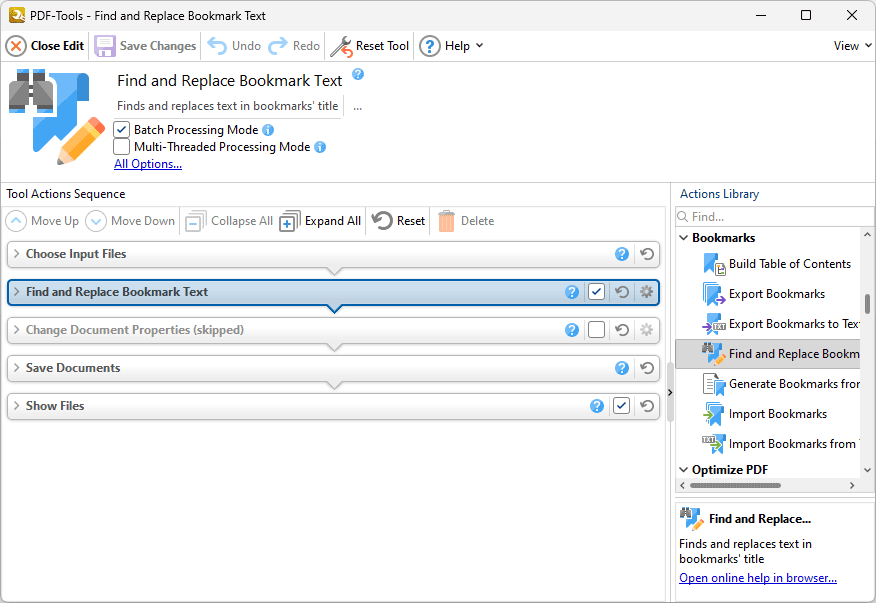Click the help icon on Save Documents

(x=622, y=368)
